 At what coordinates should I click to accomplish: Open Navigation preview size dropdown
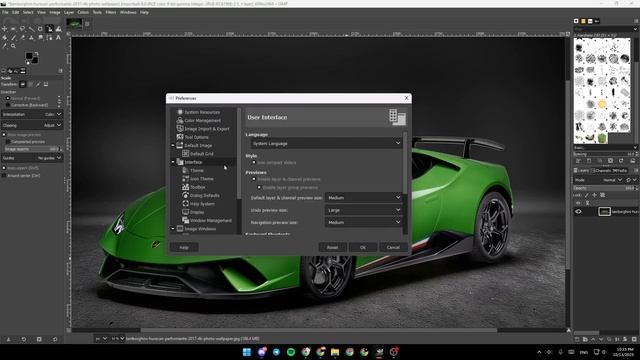point(363,222)
